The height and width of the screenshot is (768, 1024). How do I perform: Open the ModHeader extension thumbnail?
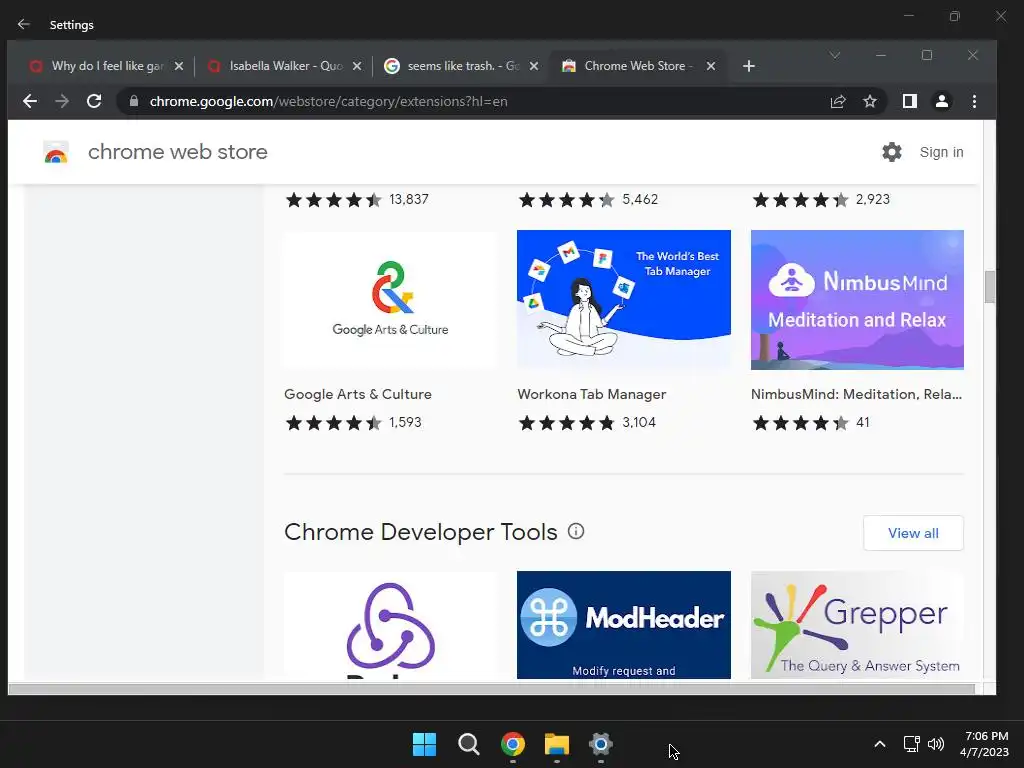click(624, 625)
